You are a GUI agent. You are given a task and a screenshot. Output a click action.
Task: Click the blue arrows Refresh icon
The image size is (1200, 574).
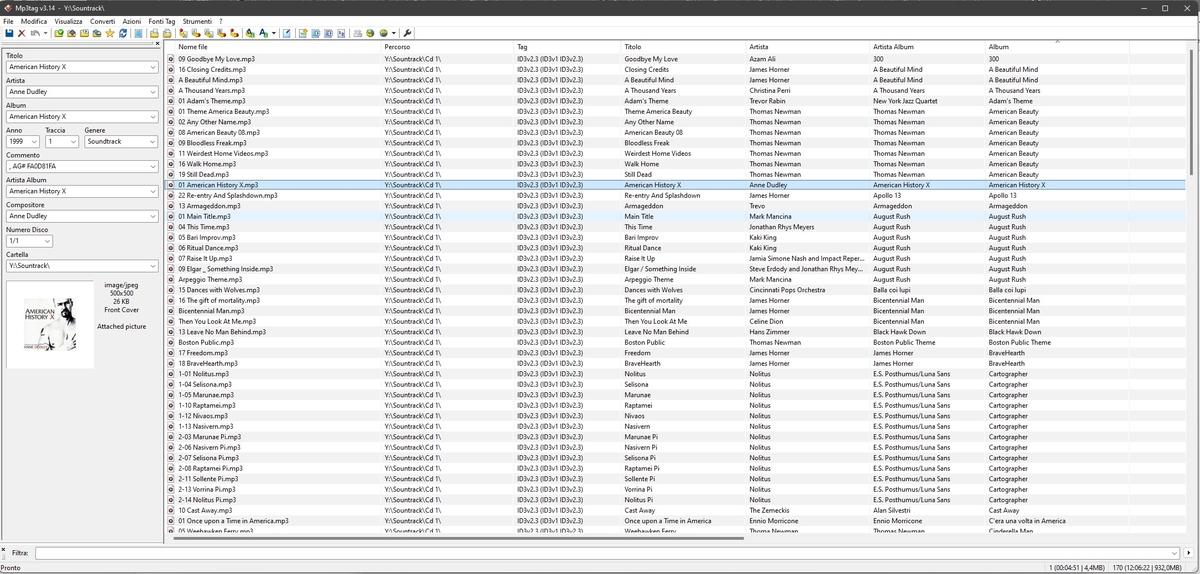point(123,33)
